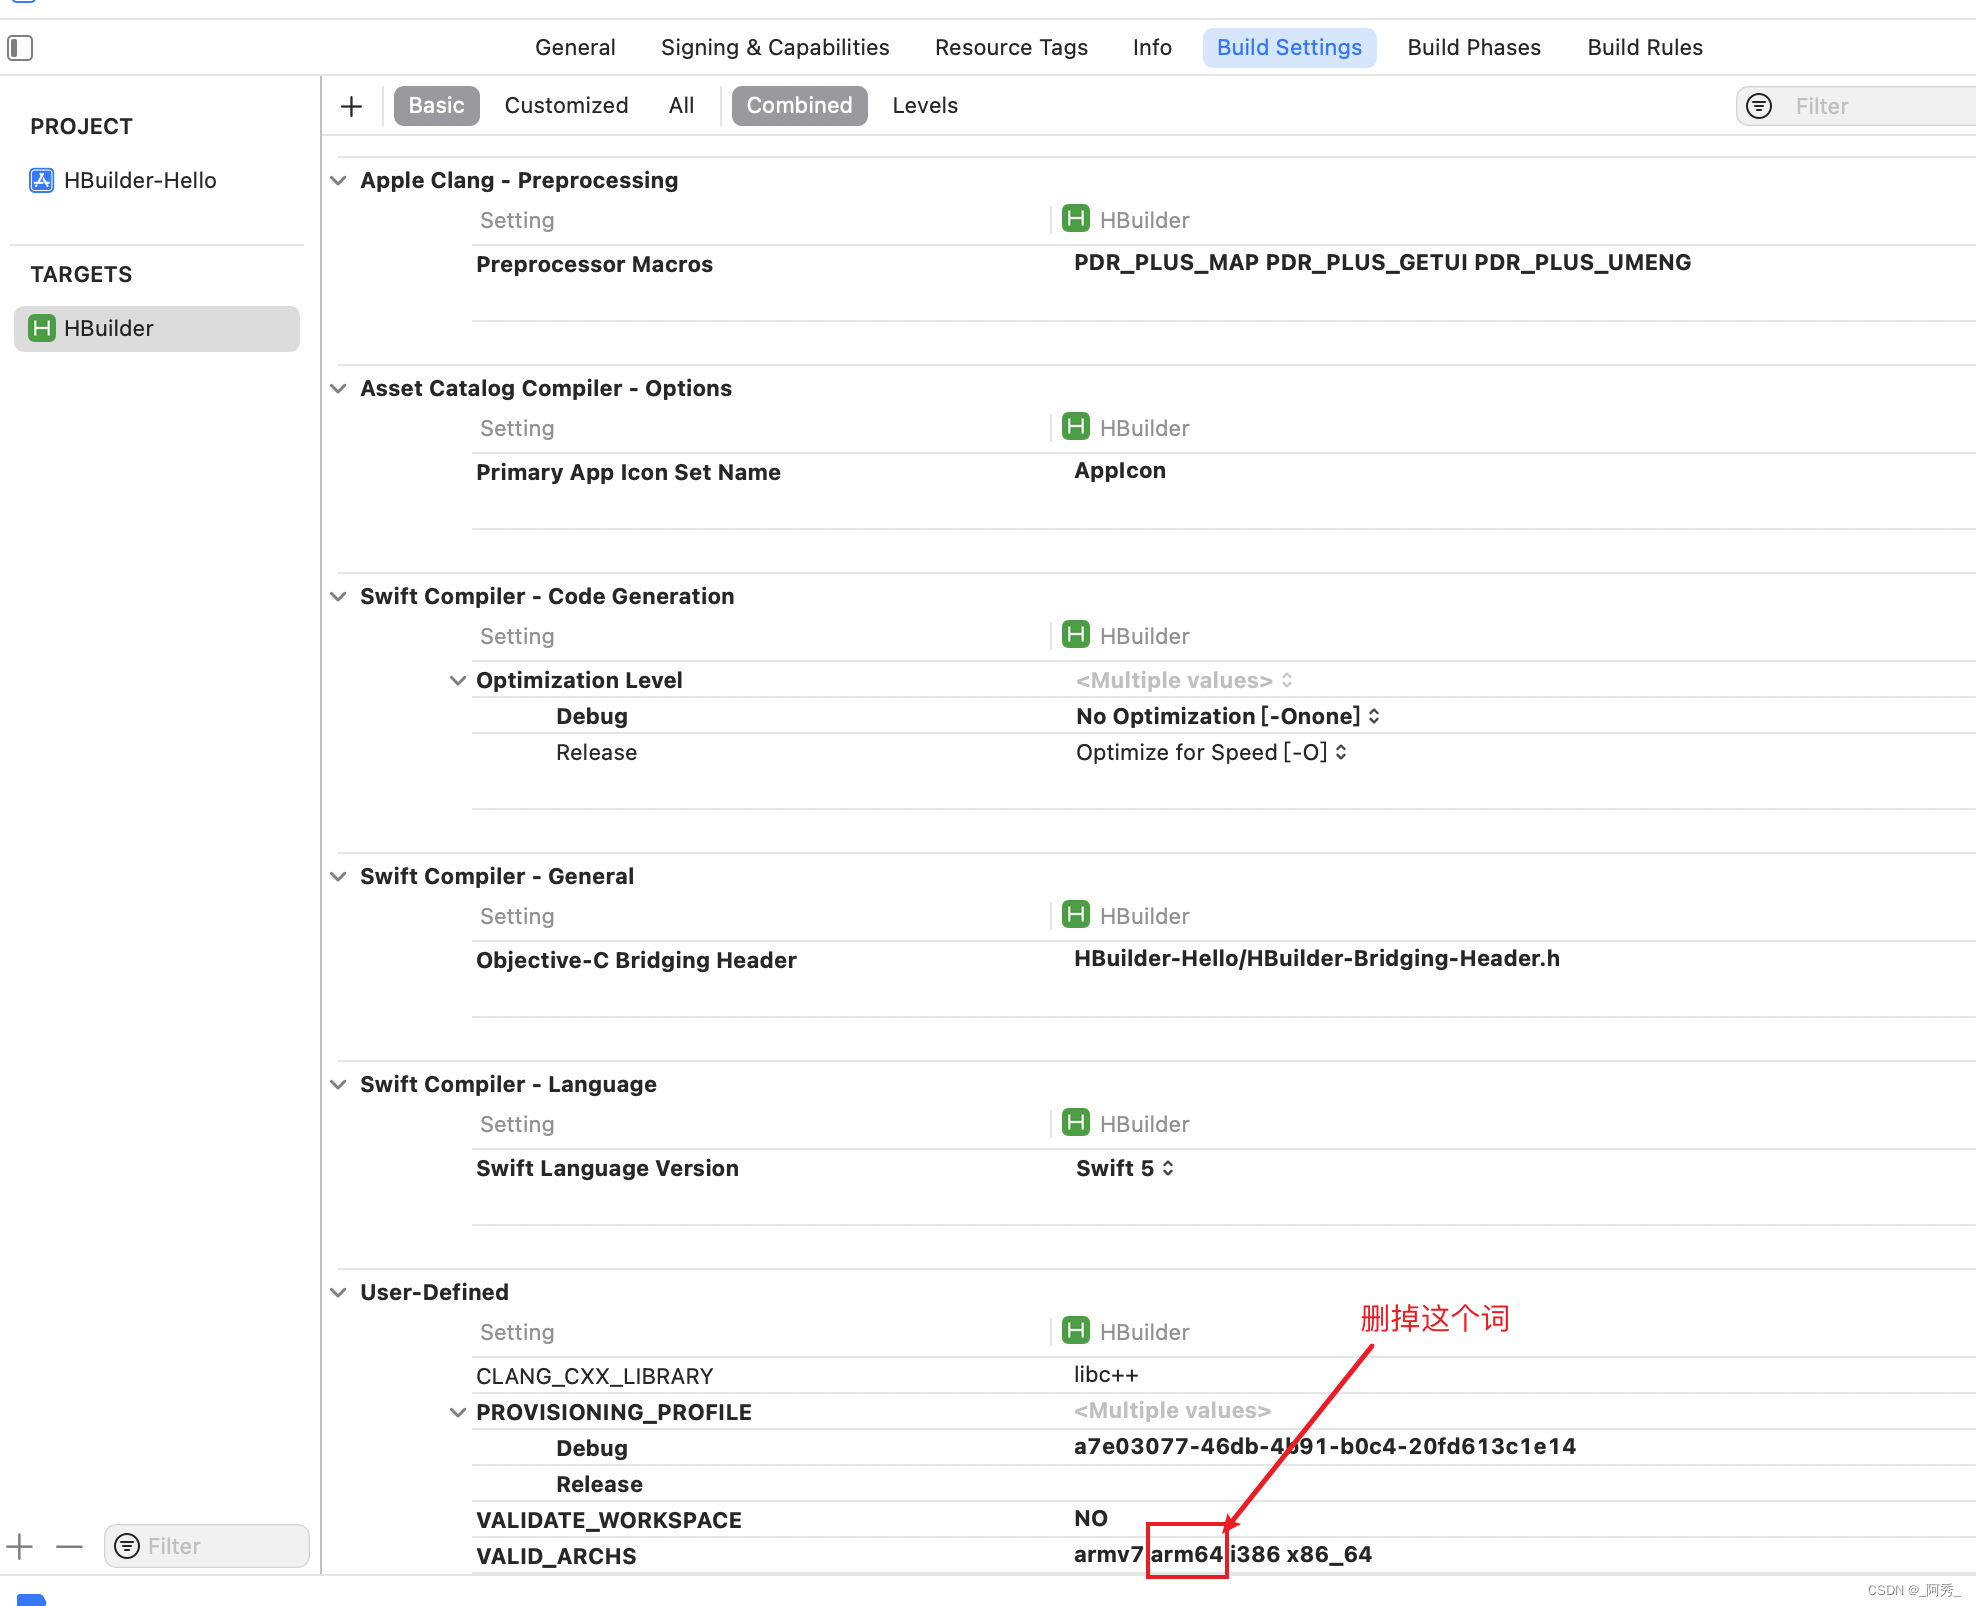Viewport: 1976px width, 1606px height.
Task: Collapse Optimization Level disclosure chevron
Action: click(x=458, y=681)
